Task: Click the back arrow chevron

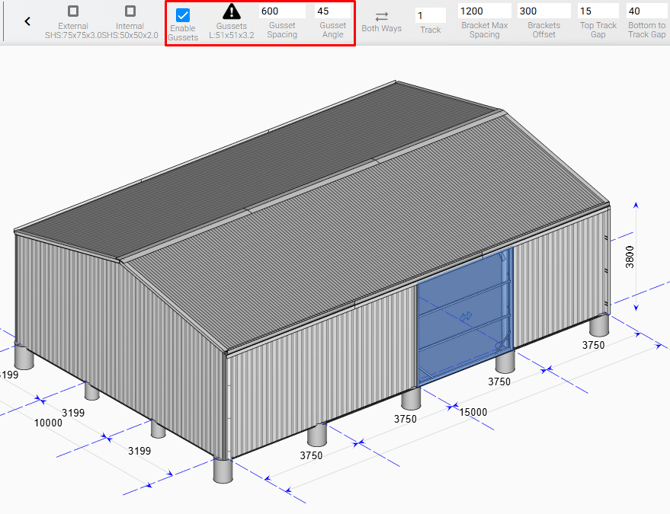Action: point(27,21)
